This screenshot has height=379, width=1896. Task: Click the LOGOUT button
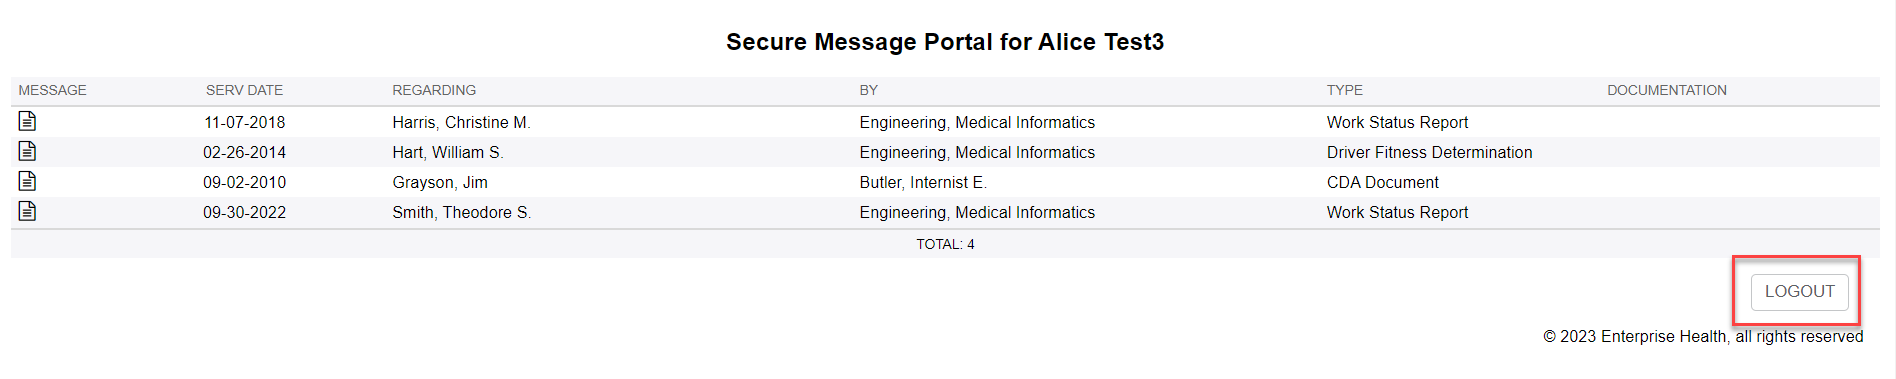[x=1799, y=291]
